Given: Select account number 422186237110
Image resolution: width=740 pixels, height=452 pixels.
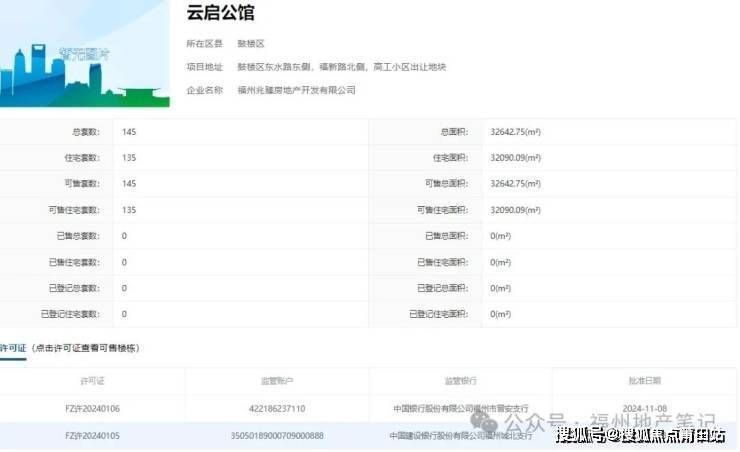Looking at the screenshot, I should tap(277, 409).
